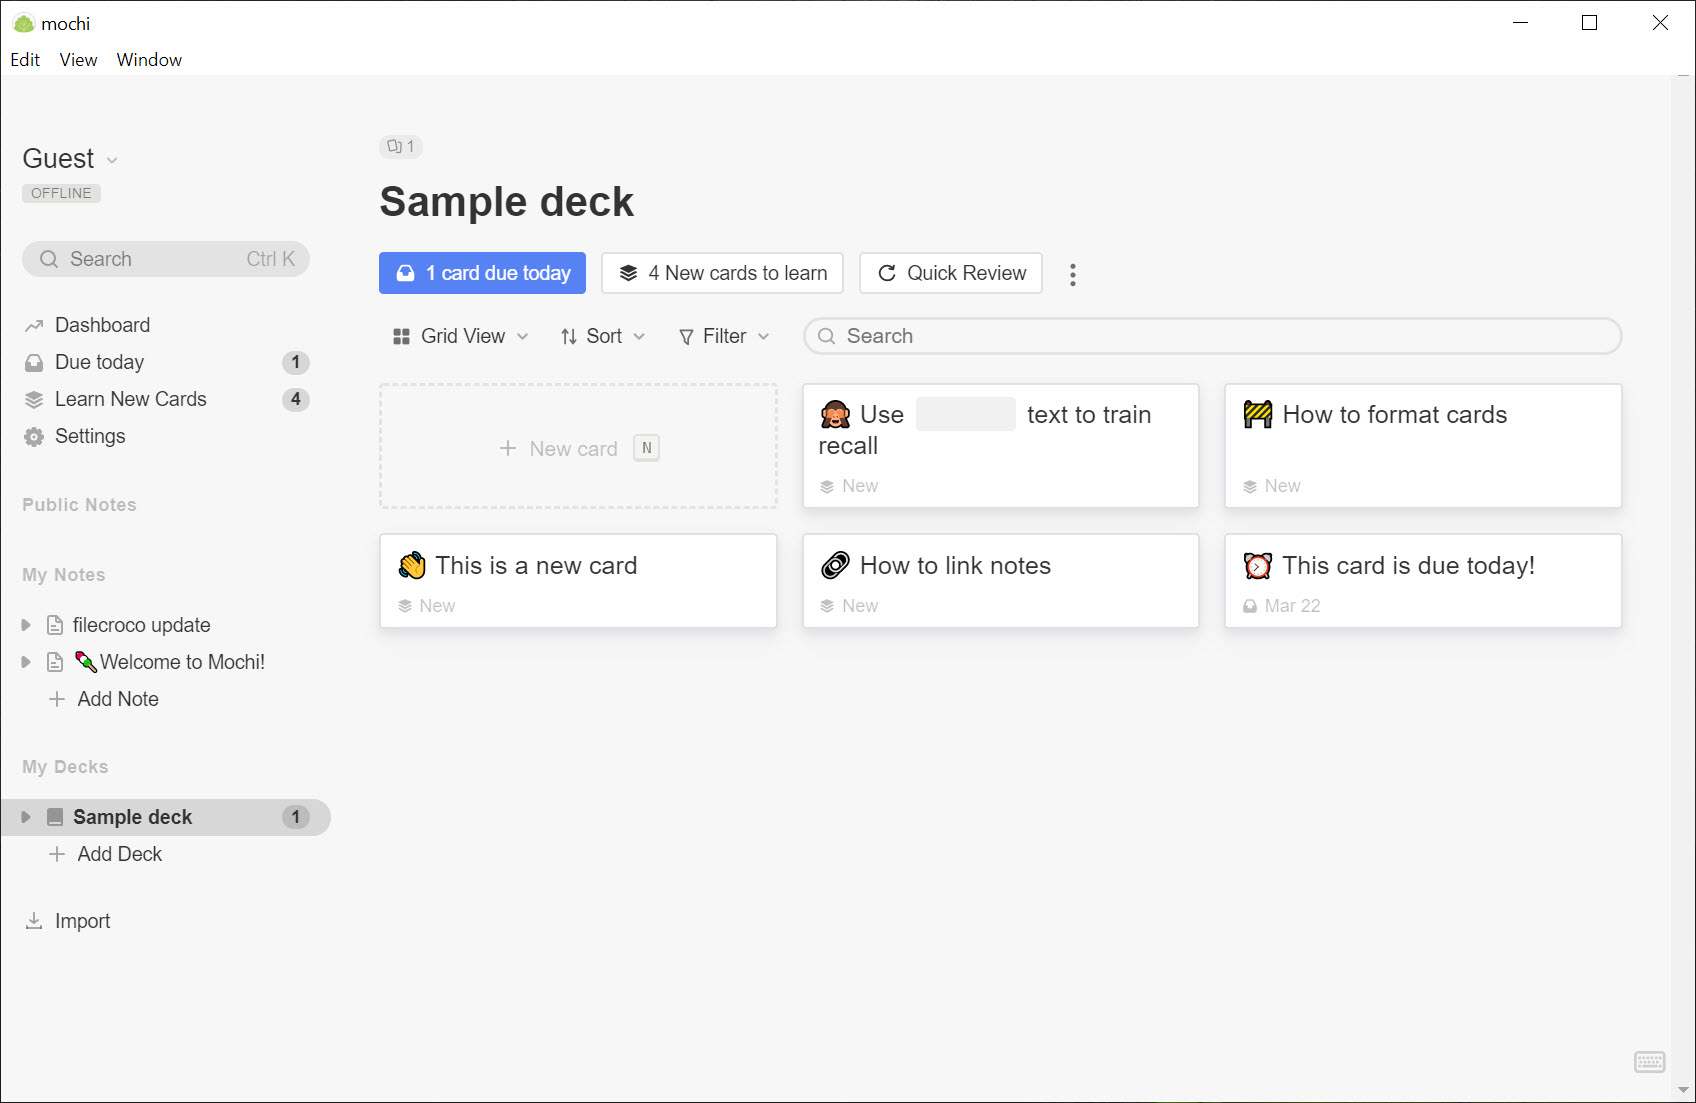Expand the Welcome to Mochi! note
The image size is (1696, 1103).
pos(26,662)
